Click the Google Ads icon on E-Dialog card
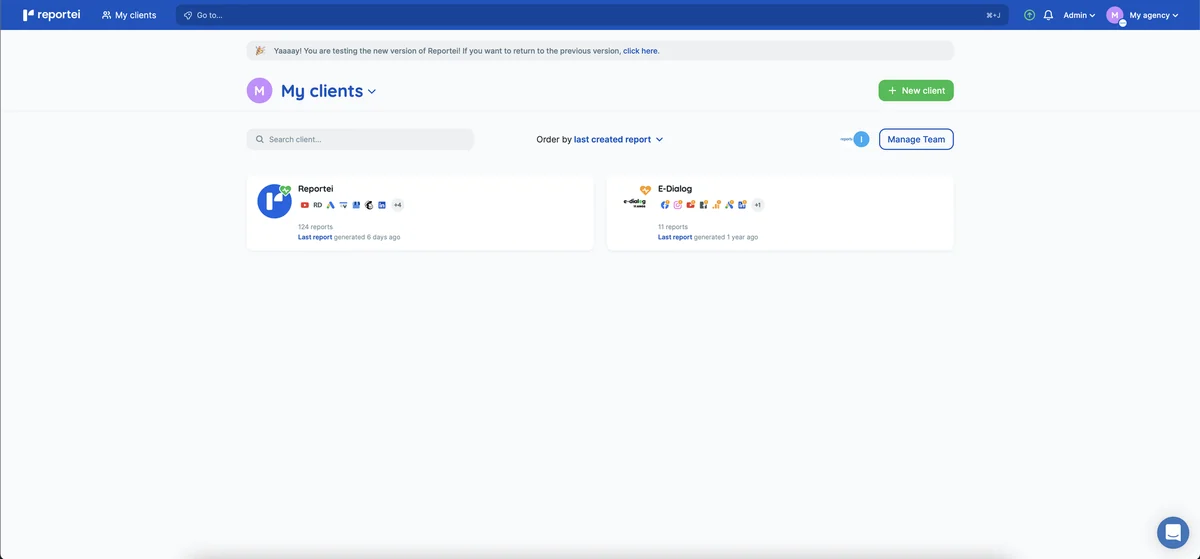This screenshot has height=559, width=1200. (x=730, y=205)
